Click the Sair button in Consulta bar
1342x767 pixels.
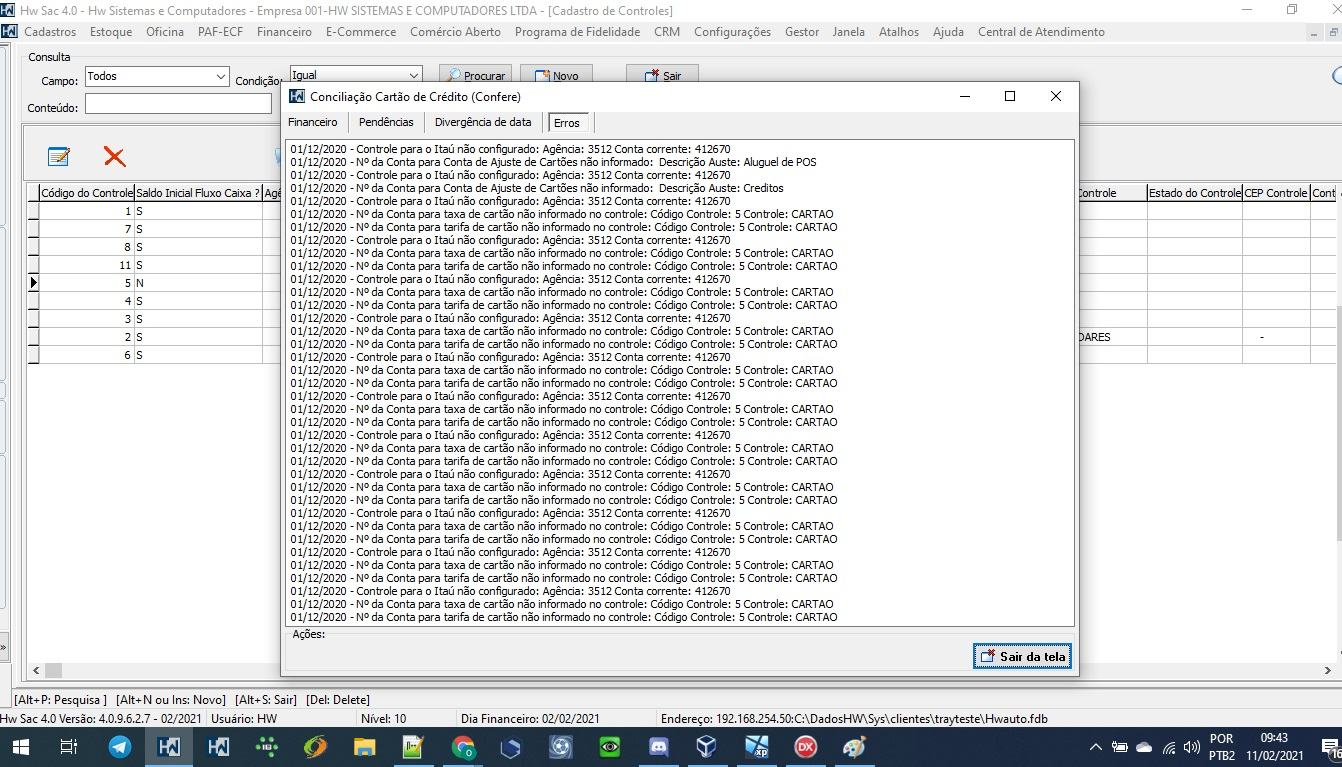[x=662, y=76]
